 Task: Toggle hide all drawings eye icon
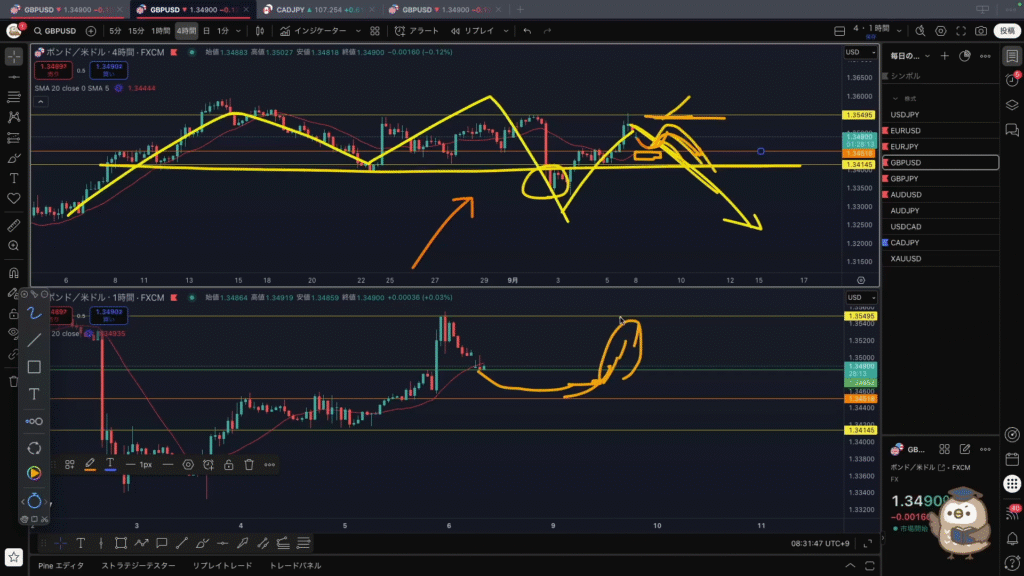point(14,334)
